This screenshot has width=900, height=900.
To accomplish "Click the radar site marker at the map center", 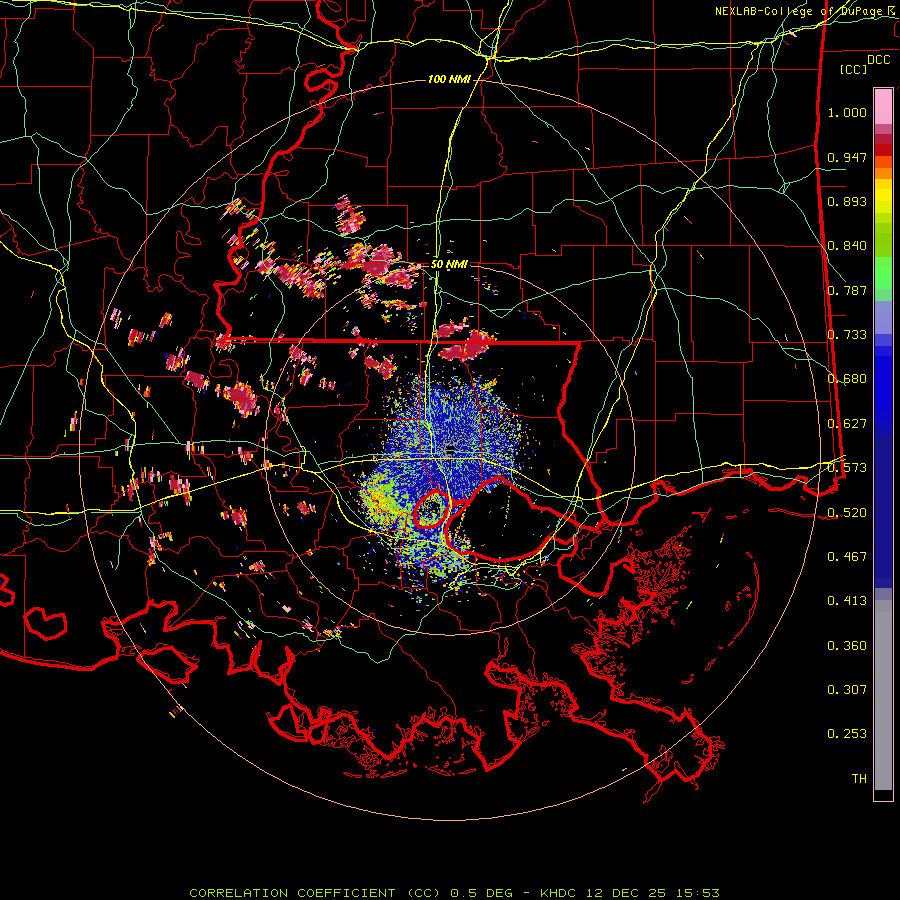I will click(450, 449).
